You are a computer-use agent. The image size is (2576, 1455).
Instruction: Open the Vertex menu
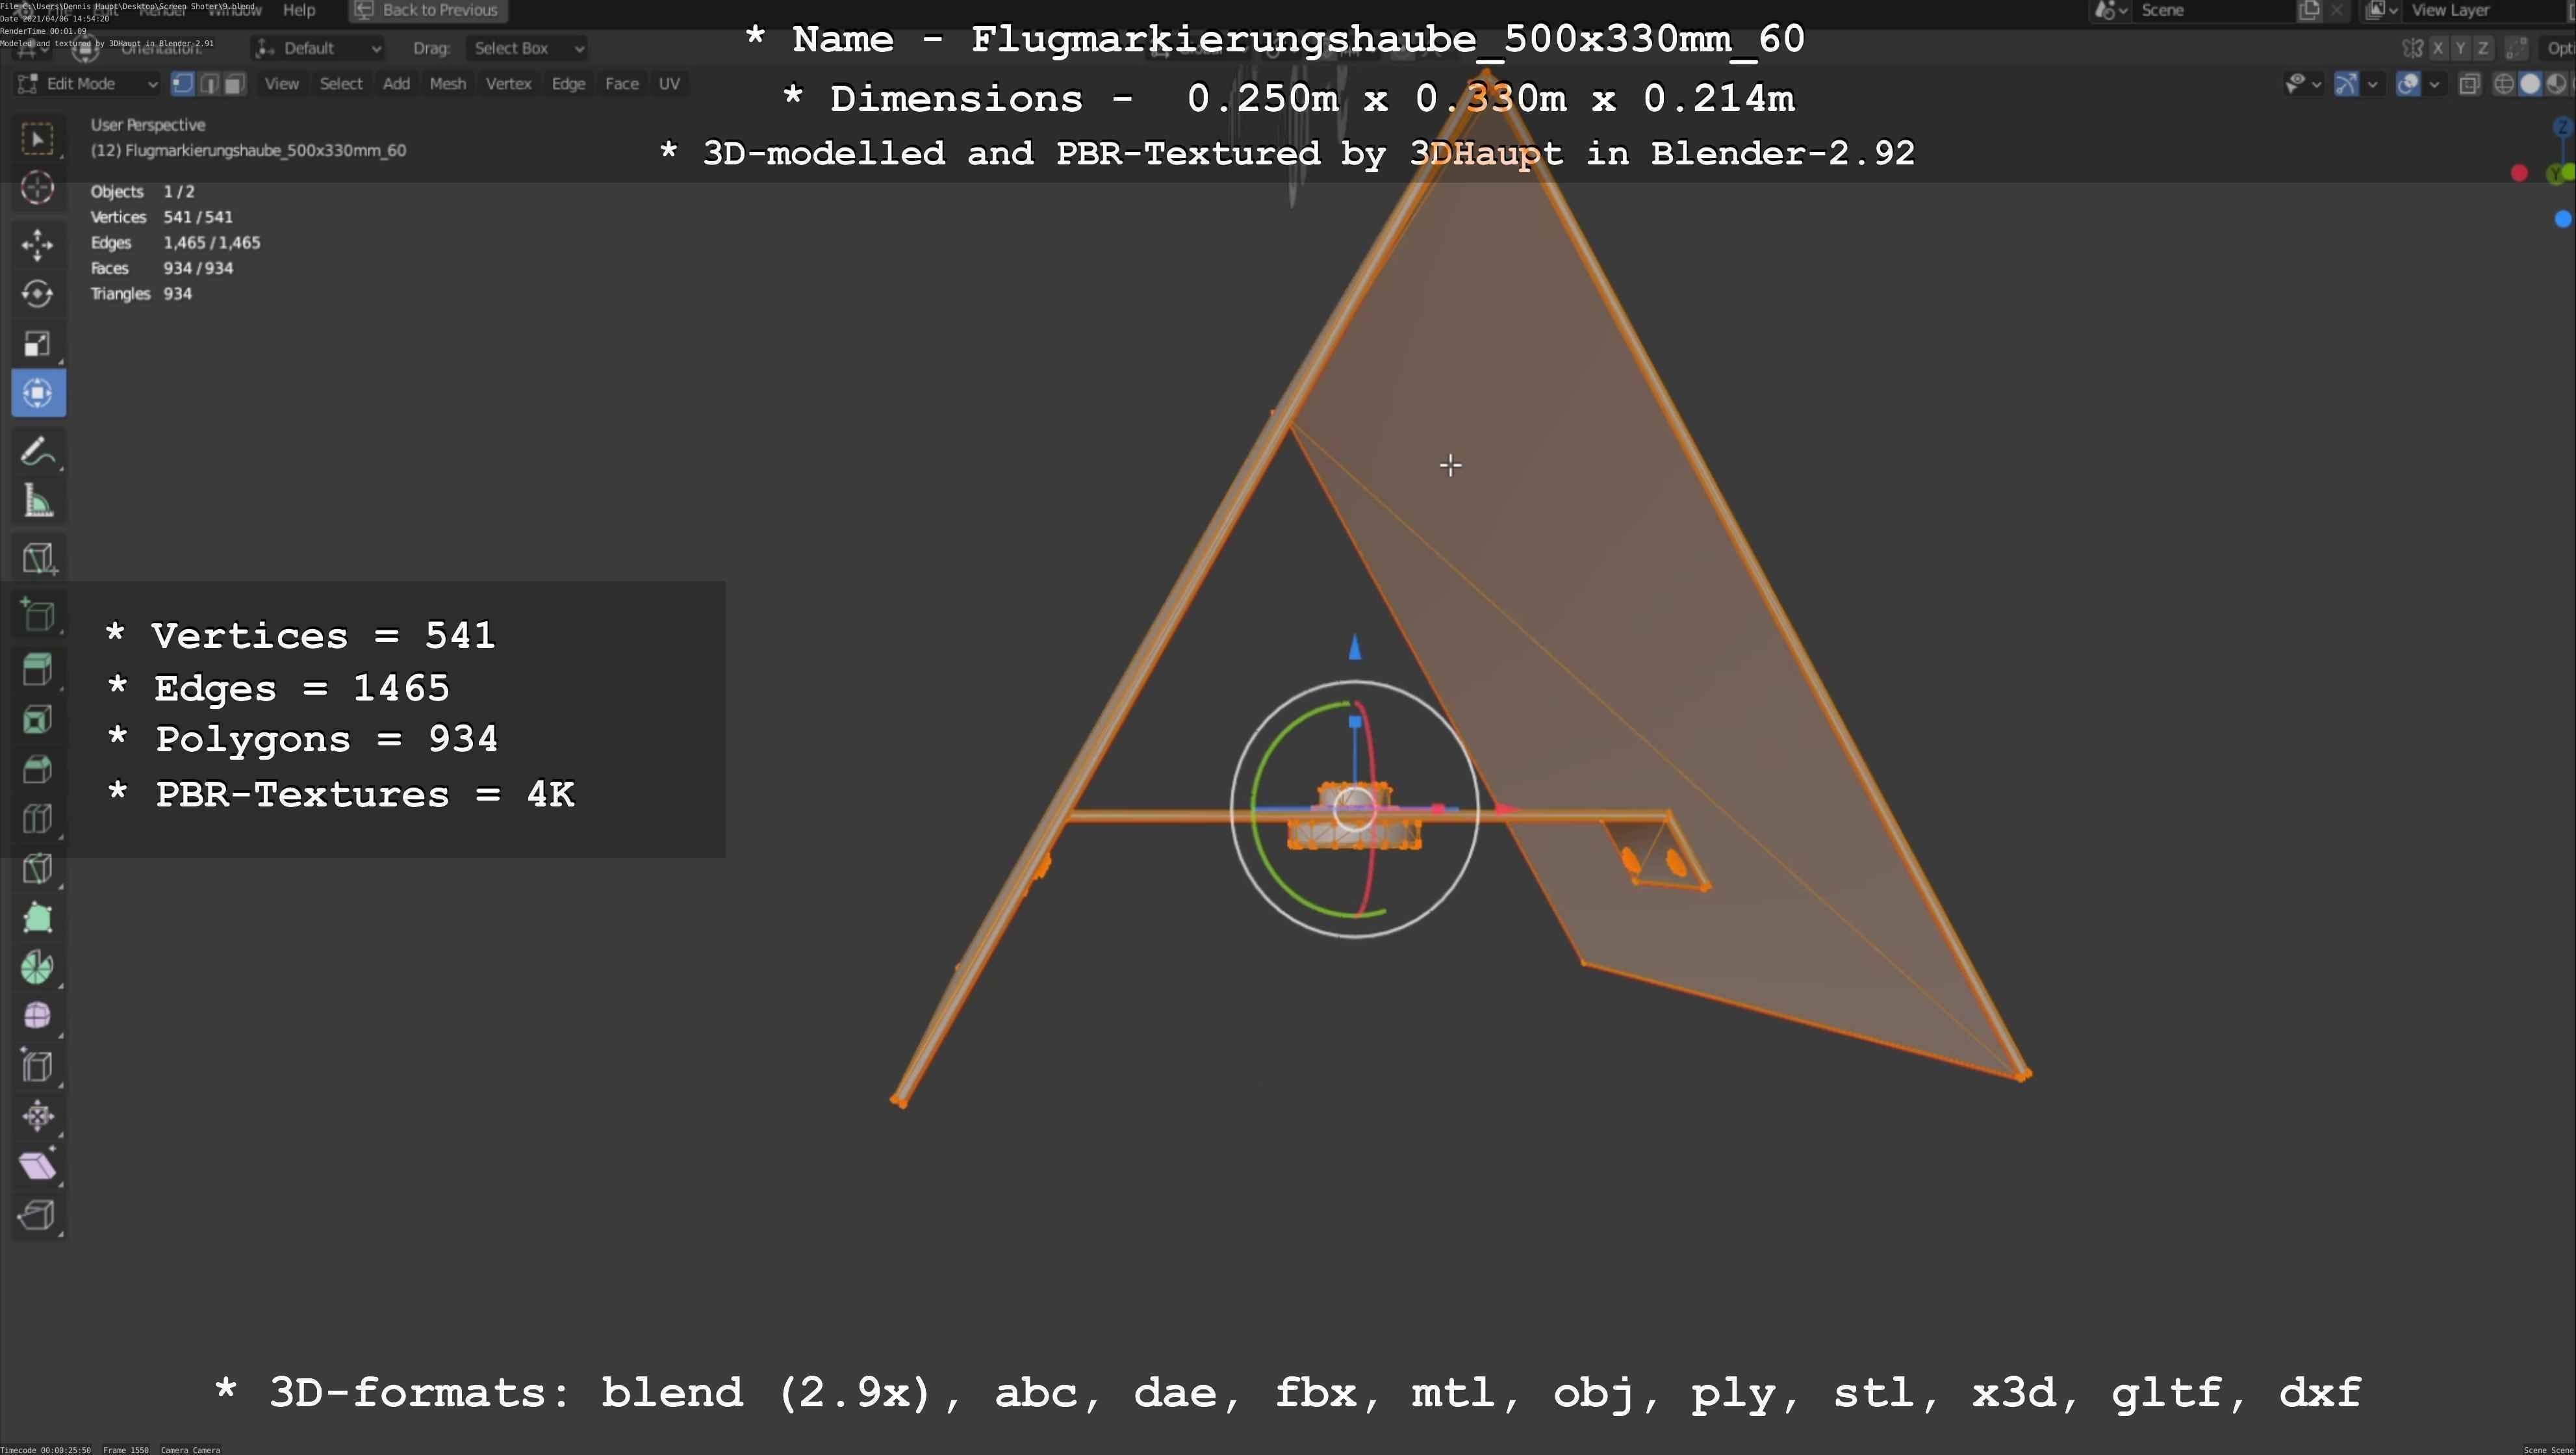pos(509,84)
